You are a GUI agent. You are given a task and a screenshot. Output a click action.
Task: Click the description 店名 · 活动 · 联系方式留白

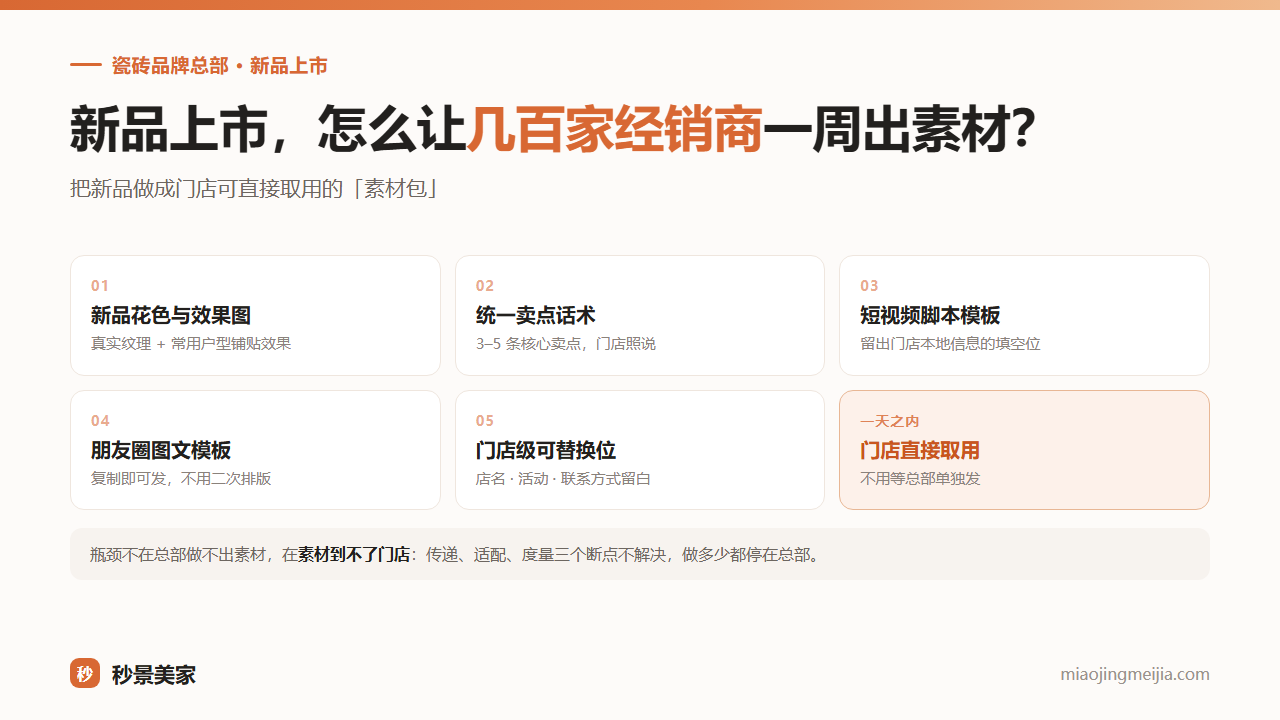(563, 479)
